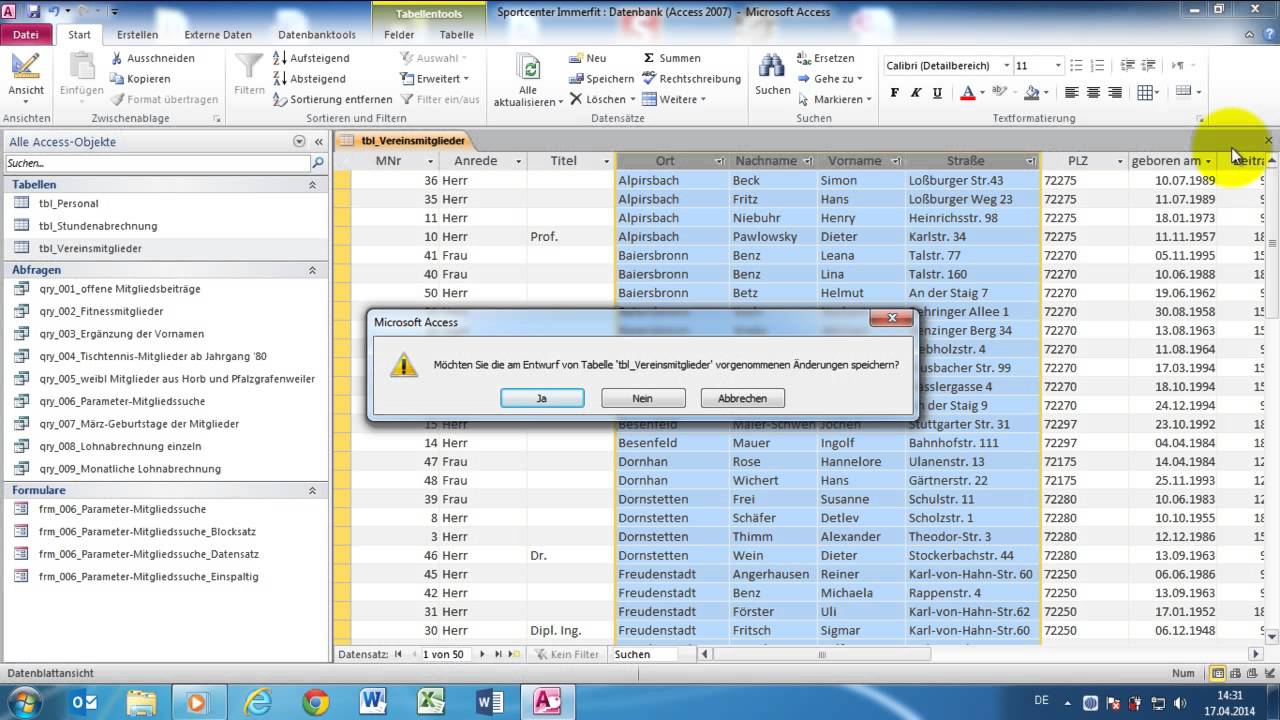The width and height of the screenshot is (1280, 720).
Task: Center text alignment in ribbon
Action: (x=1093, y=93)
